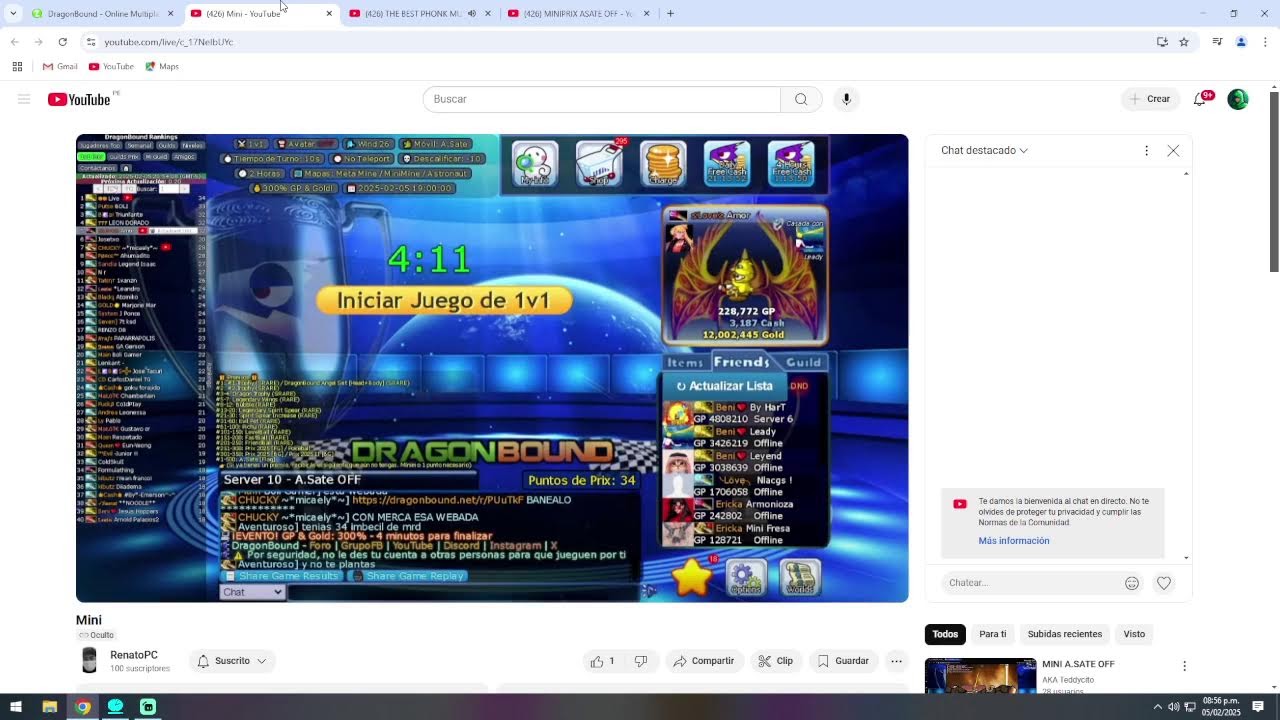Switch to THE BEST PHONK browser tab
1280x720 pixels.
[x=420, y=14]
